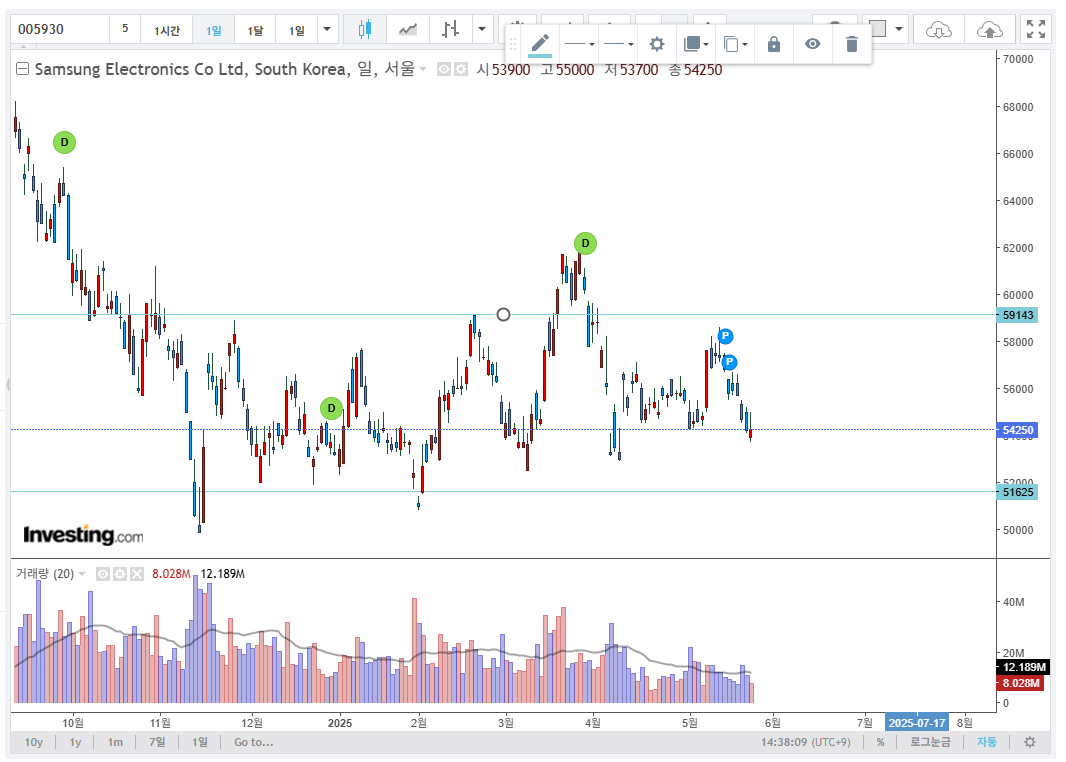Click the 12.189M volume axis label
Screen dimensions: 1066x762
click(1023, 667)
